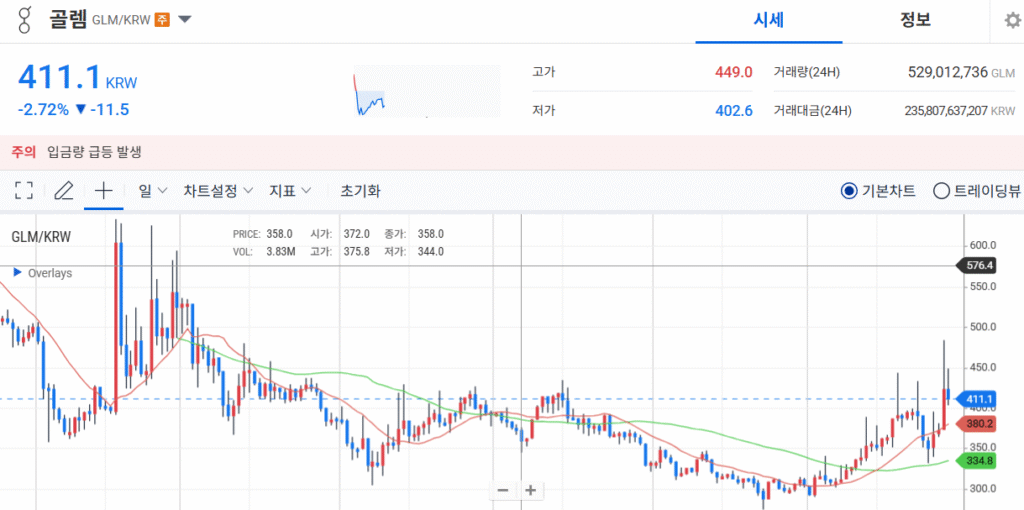Select the pencil drawing tool
This screenshot has height=510, width=1024.
point(64,190)
